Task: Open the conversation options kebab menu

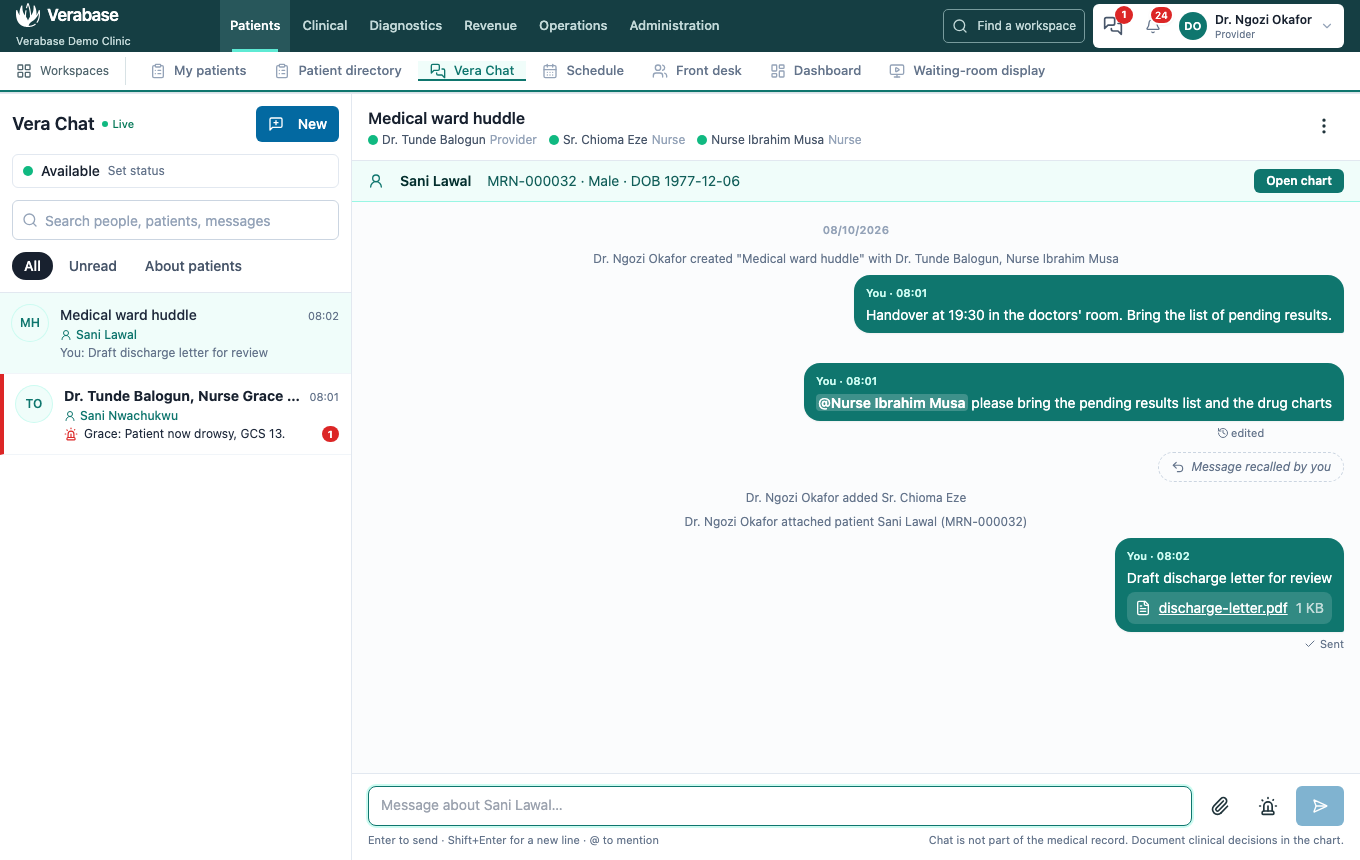Action: tap(1324, 126)
